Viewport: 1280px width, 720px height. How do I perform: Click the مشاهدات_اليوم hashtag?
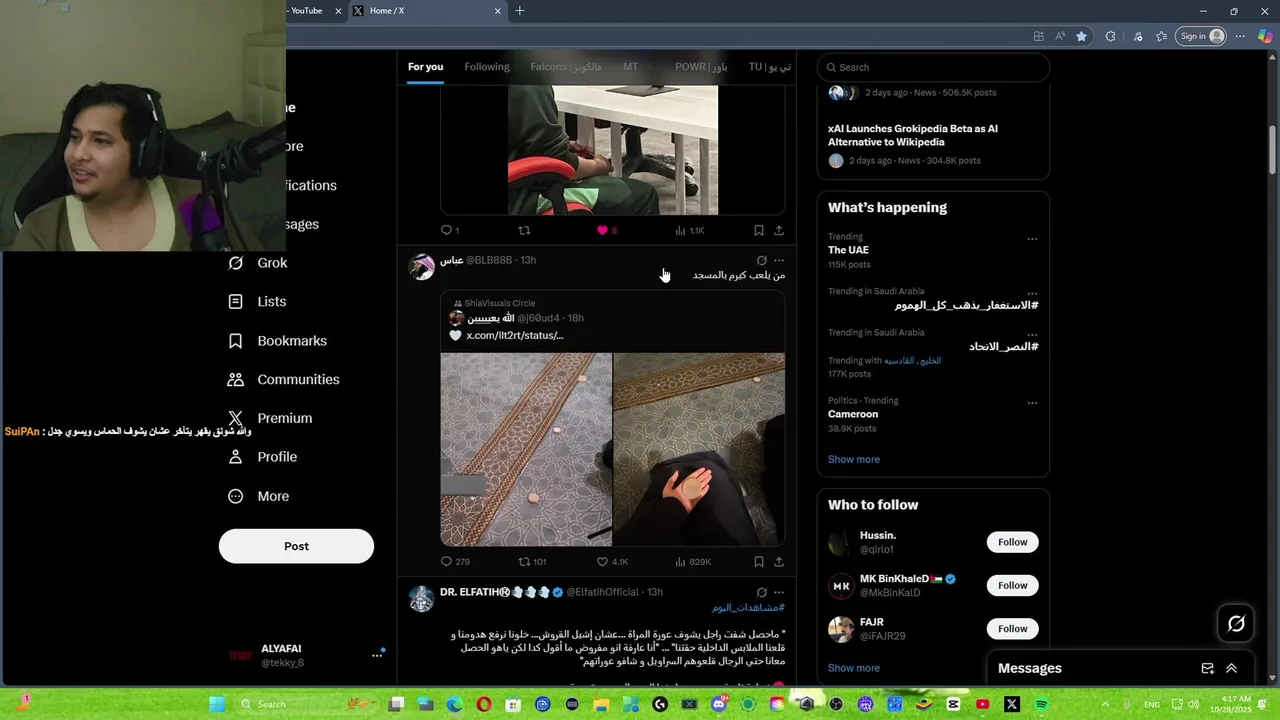[748, 607]
